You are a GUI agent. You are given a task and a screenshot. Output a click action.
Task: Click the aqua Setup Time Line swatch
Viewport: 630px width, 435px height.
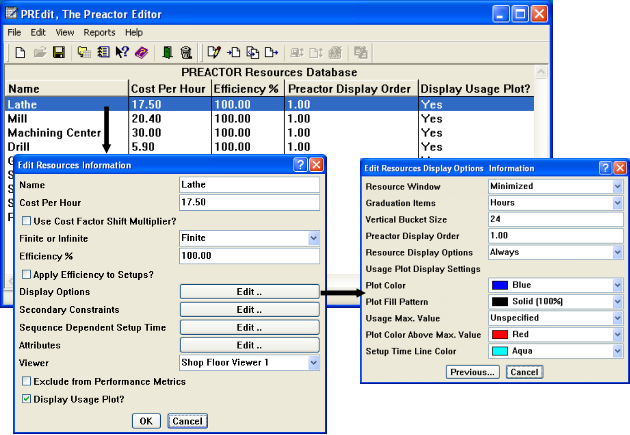(500, 351)
